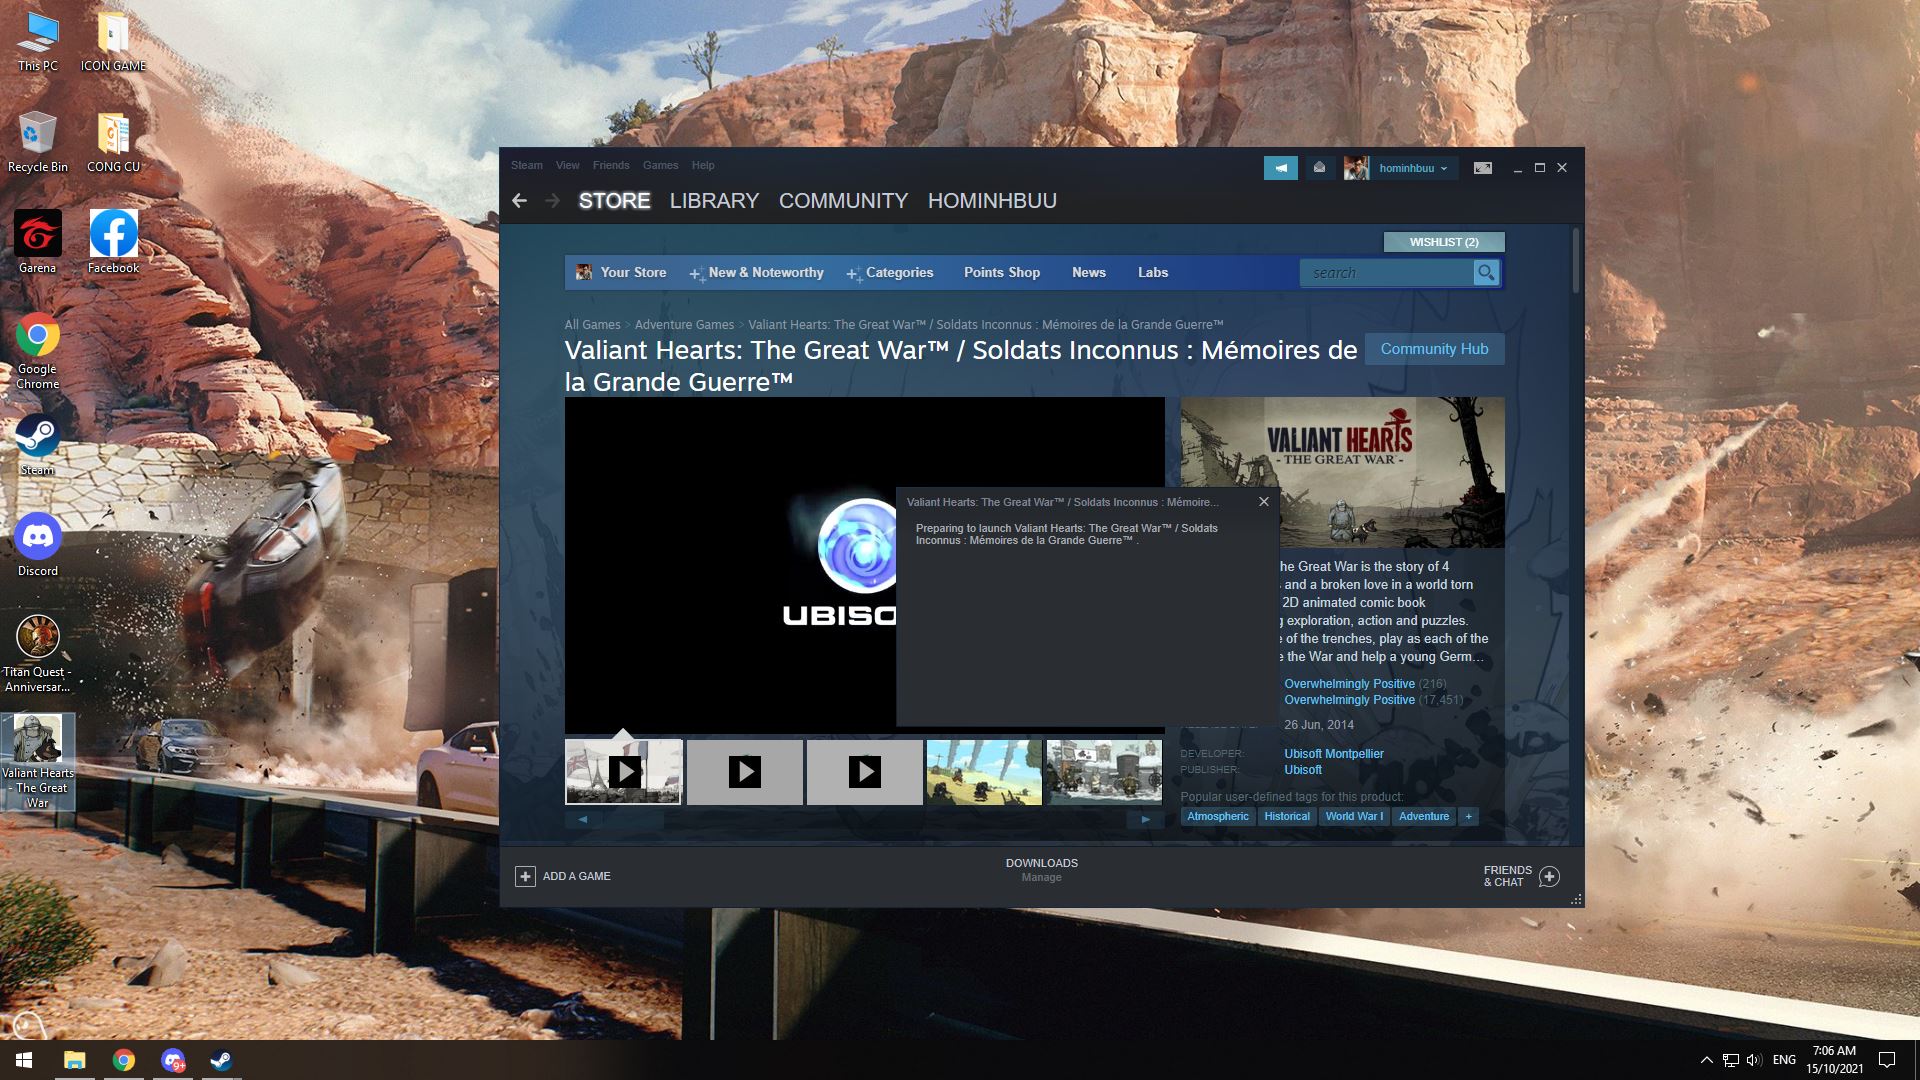Open the announcements megaphone icon

click(x=1280, y=168)
